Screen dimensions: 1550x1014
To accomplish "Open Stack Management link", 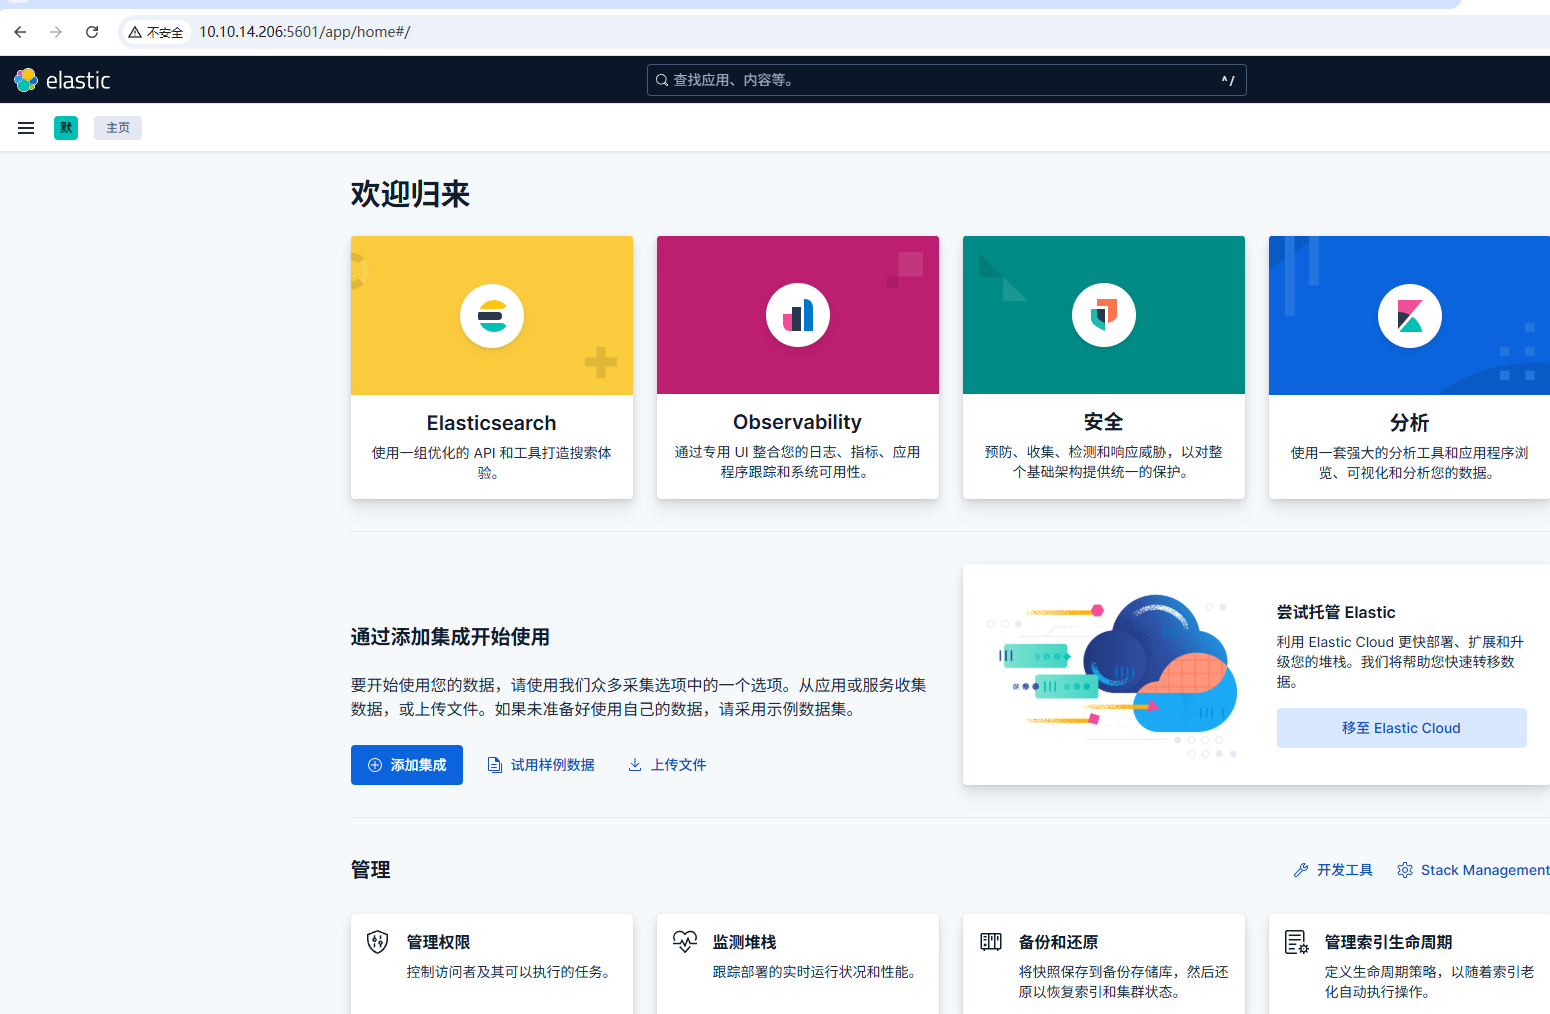I will tap(1473, 870).
